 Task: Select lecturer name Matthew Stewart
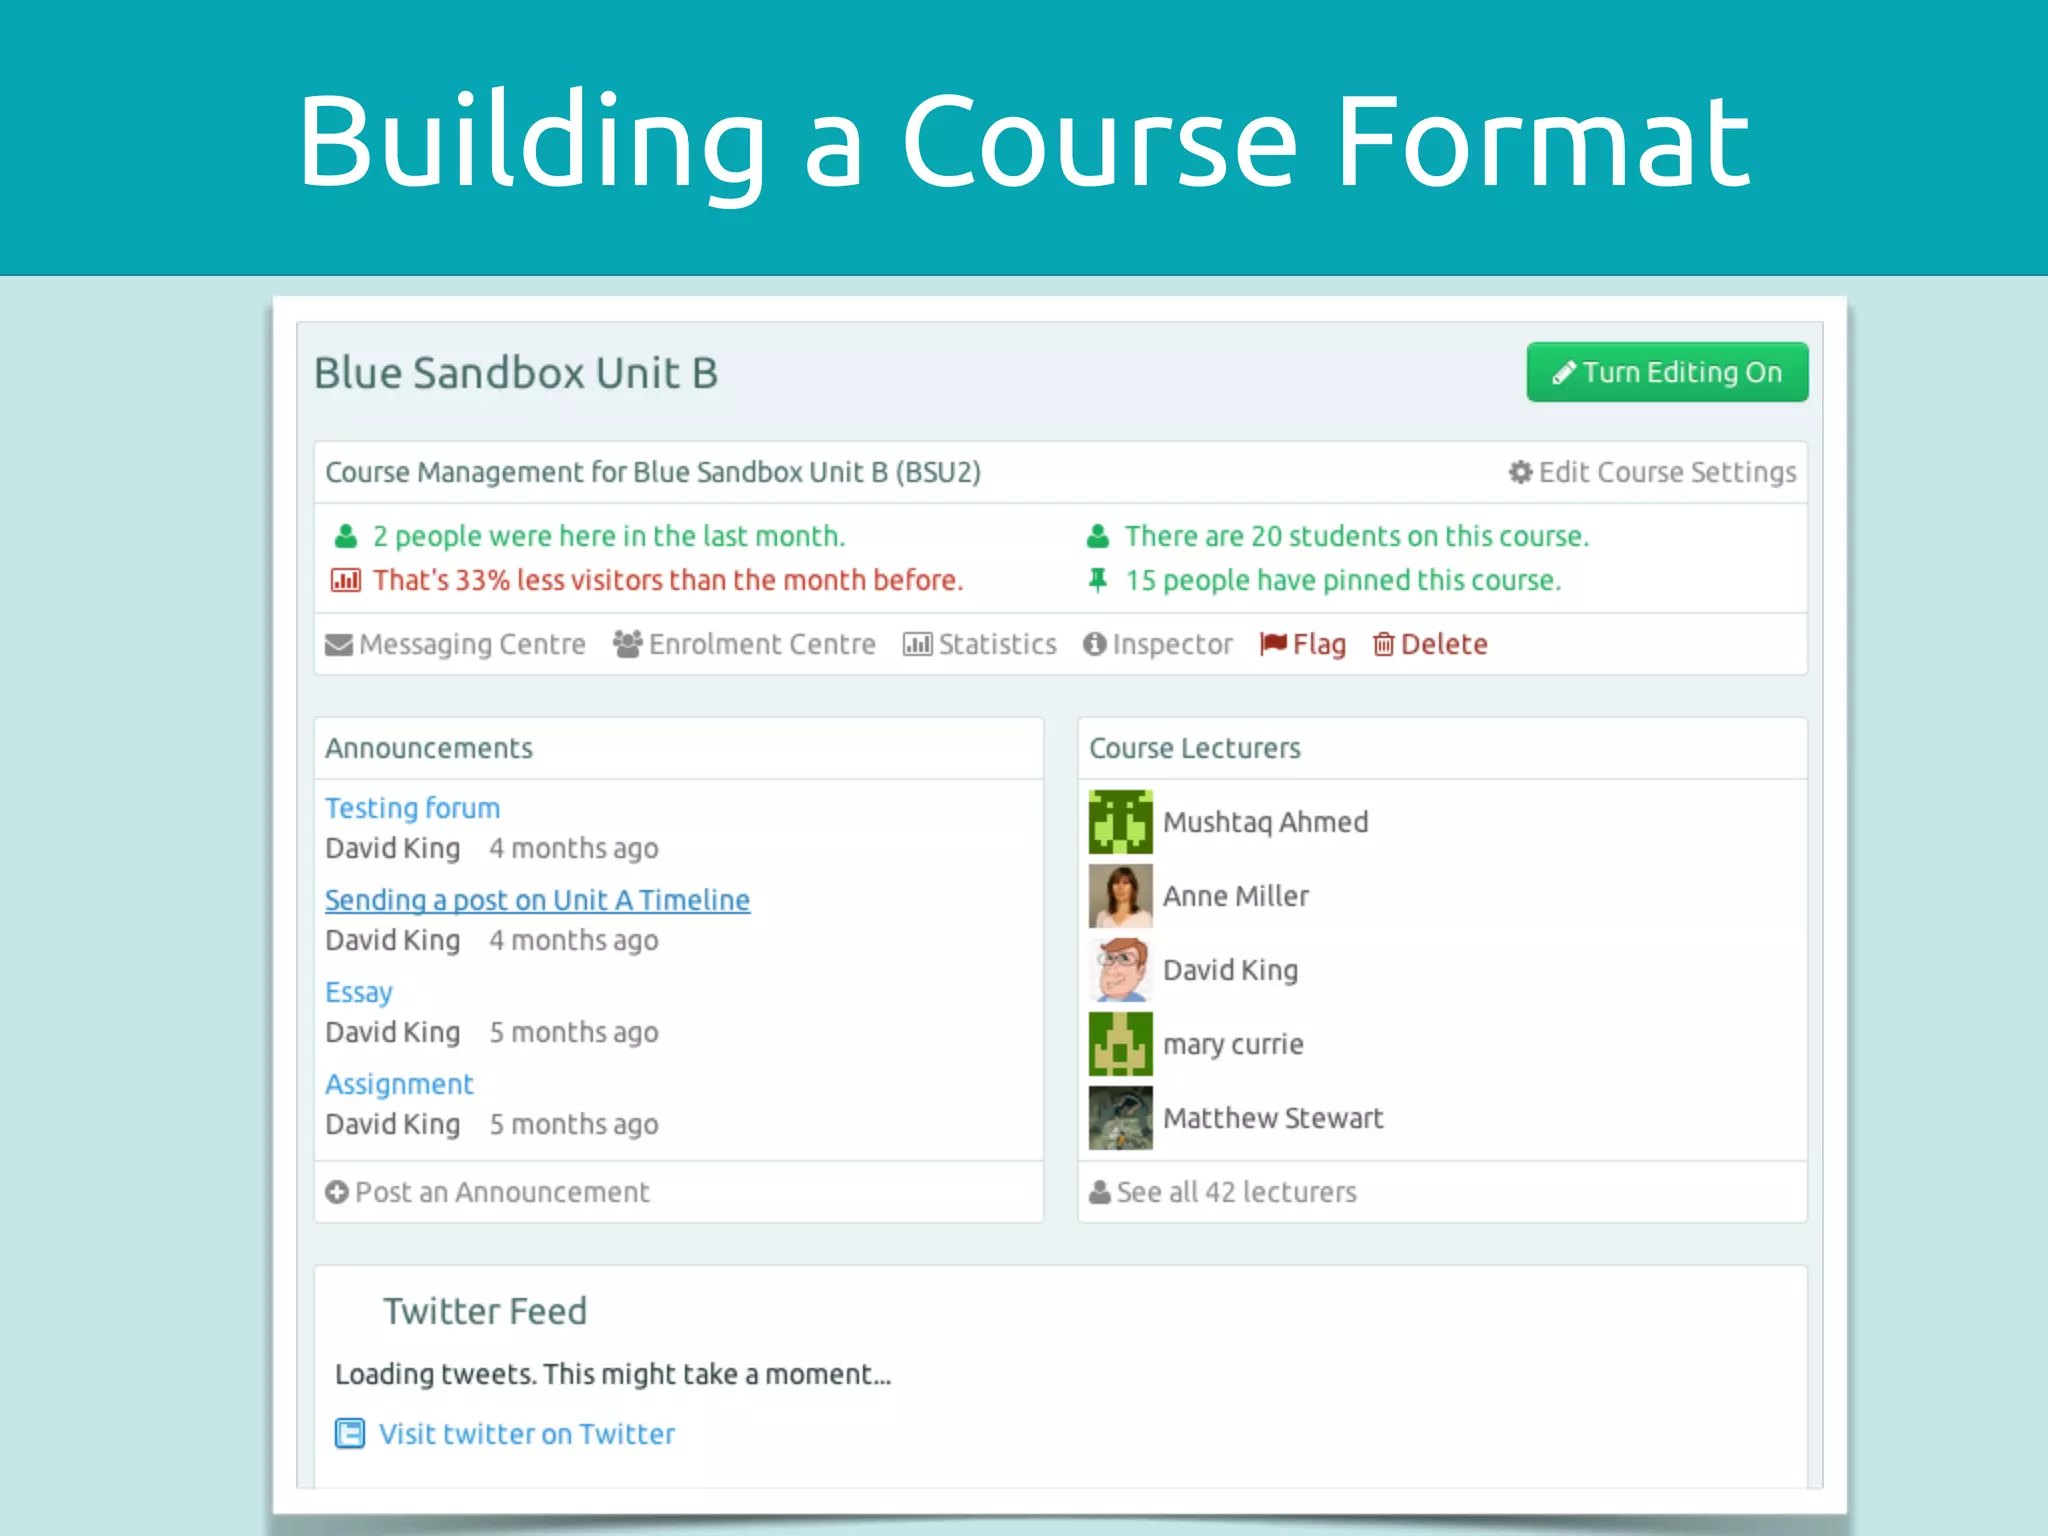click(1273, 1118)
